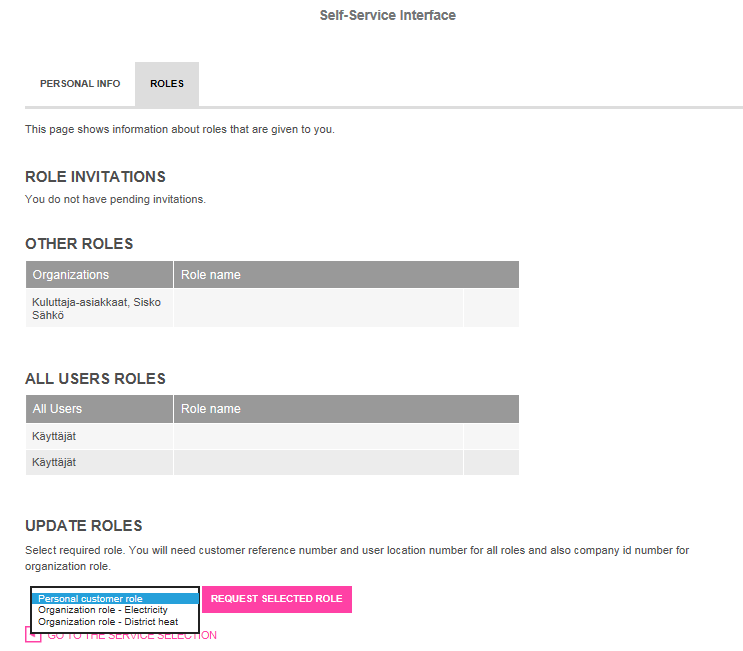Click Role name header in All Users Roles table
The height and width of the screenshot is (651, 743).
point(346,409)
